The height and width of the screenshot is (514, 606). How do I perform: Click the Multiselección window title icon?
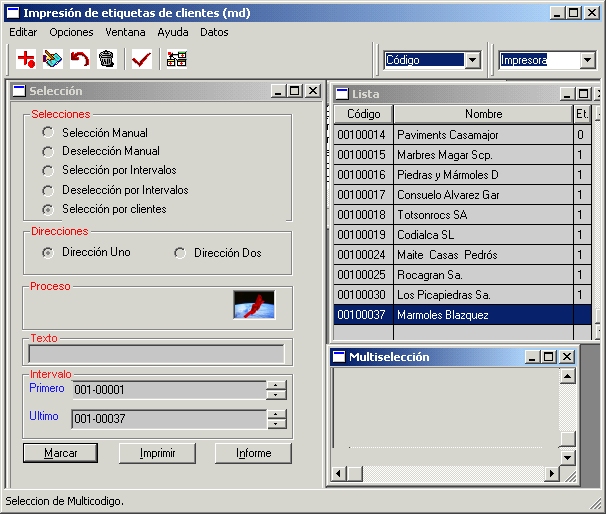[339, 356]
